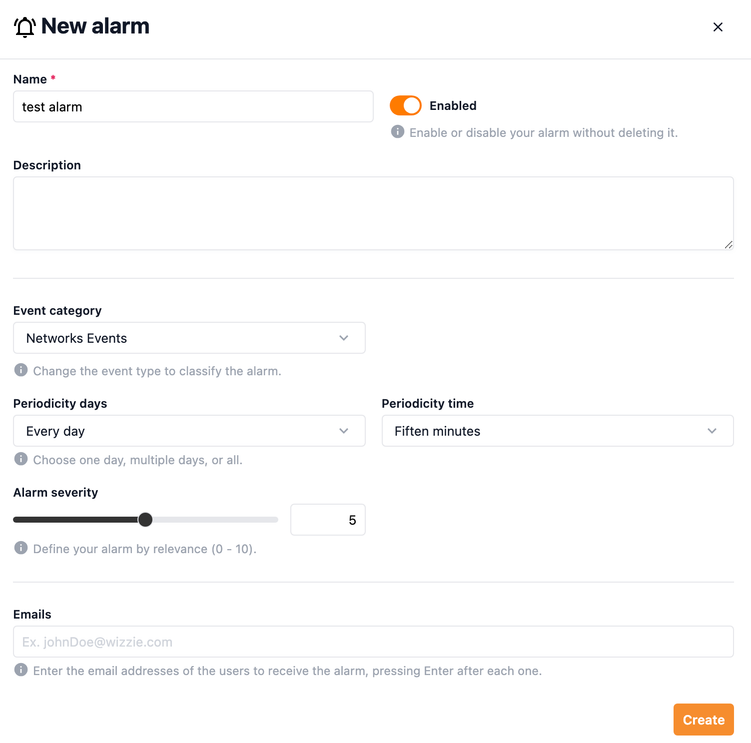Click the chevron arrow in Every day selector
The width and height of the screenshot is (751, 743).
point(344,431)
